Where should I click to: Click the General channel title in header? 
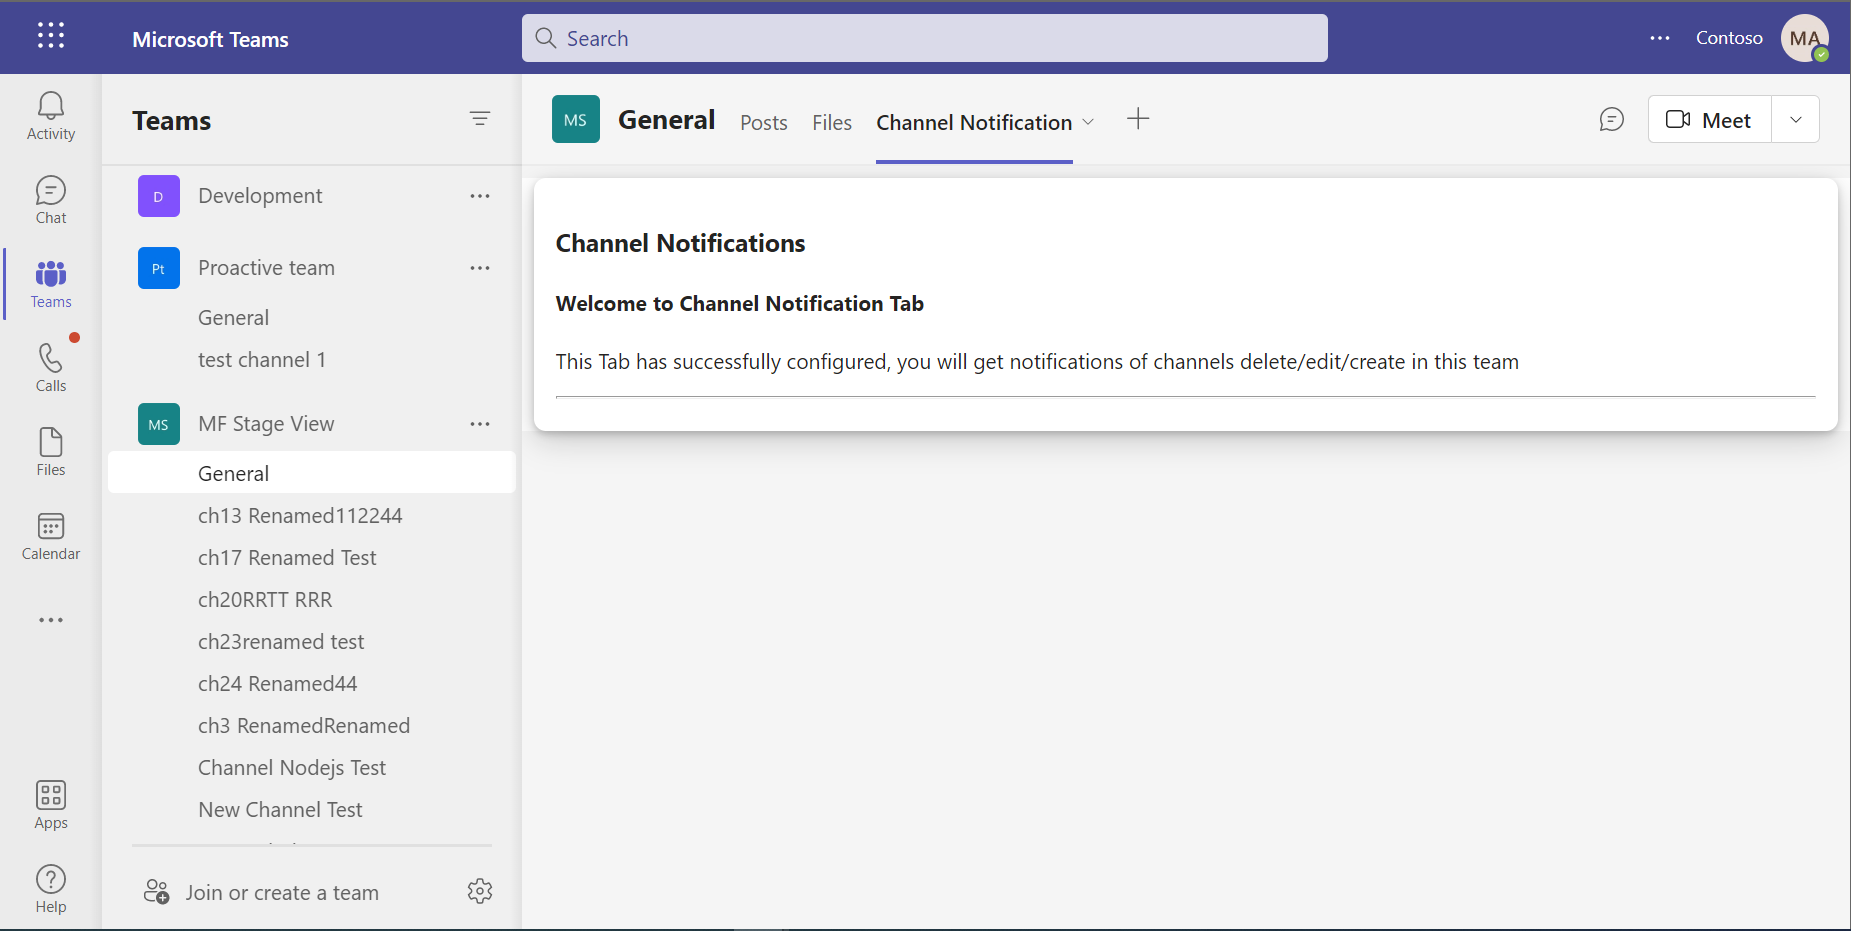pos(666,120)
